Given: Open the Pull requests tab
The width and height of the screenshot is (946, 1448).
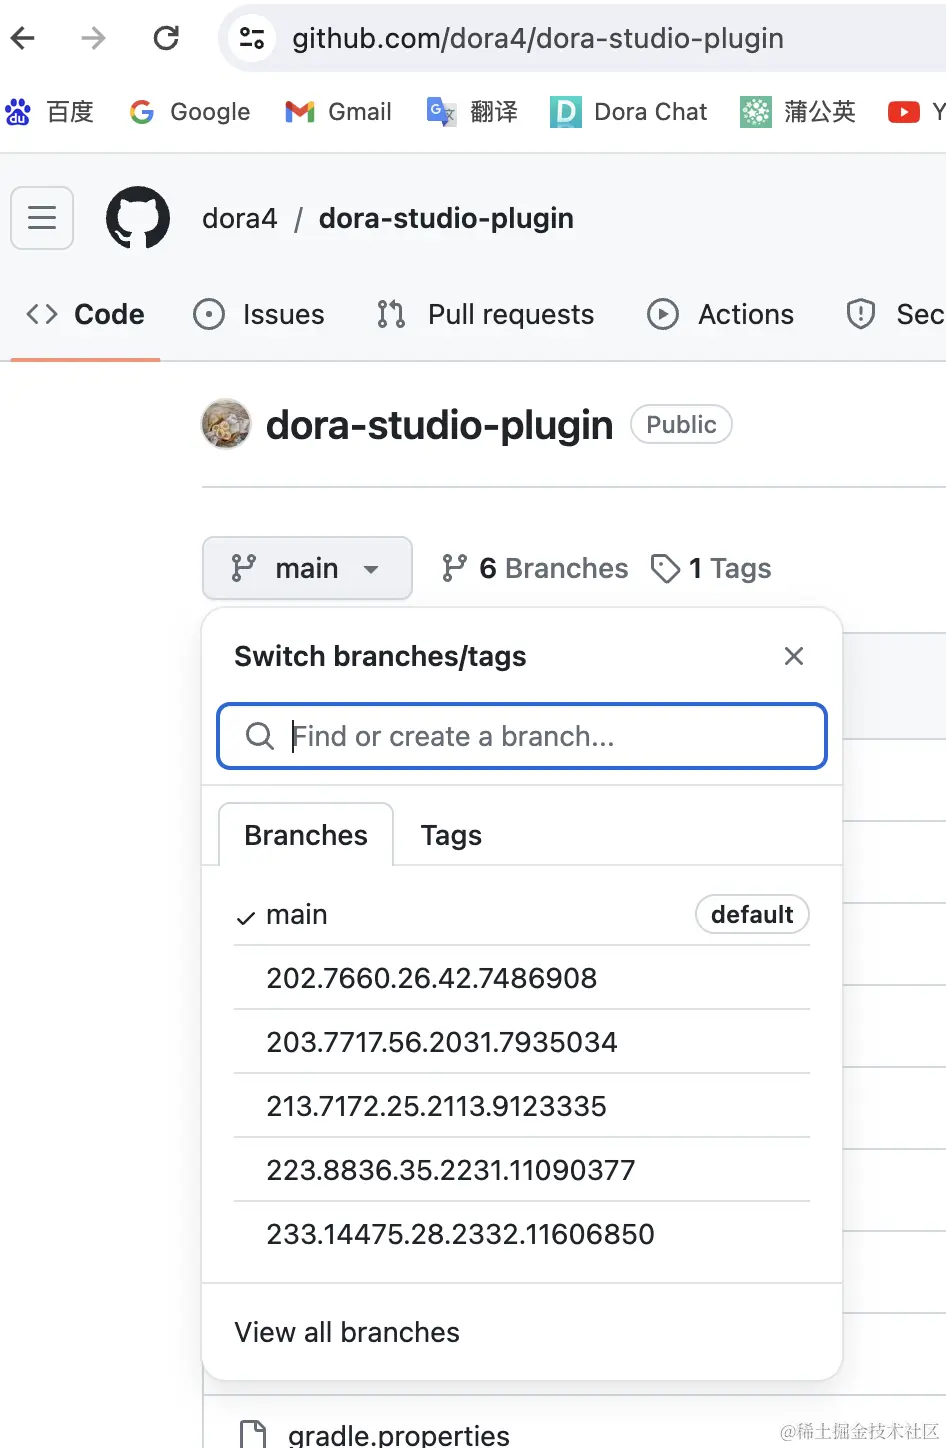Looking at the screenshot, I should tap(486, 315).
